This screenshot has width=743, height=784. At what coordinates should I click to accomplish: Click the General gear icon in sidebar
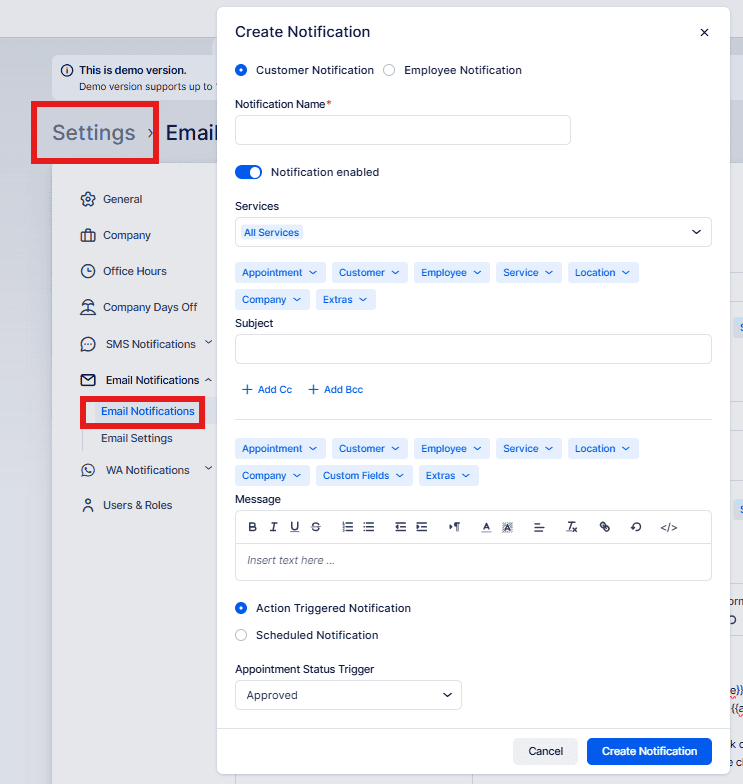click(88, 199)
